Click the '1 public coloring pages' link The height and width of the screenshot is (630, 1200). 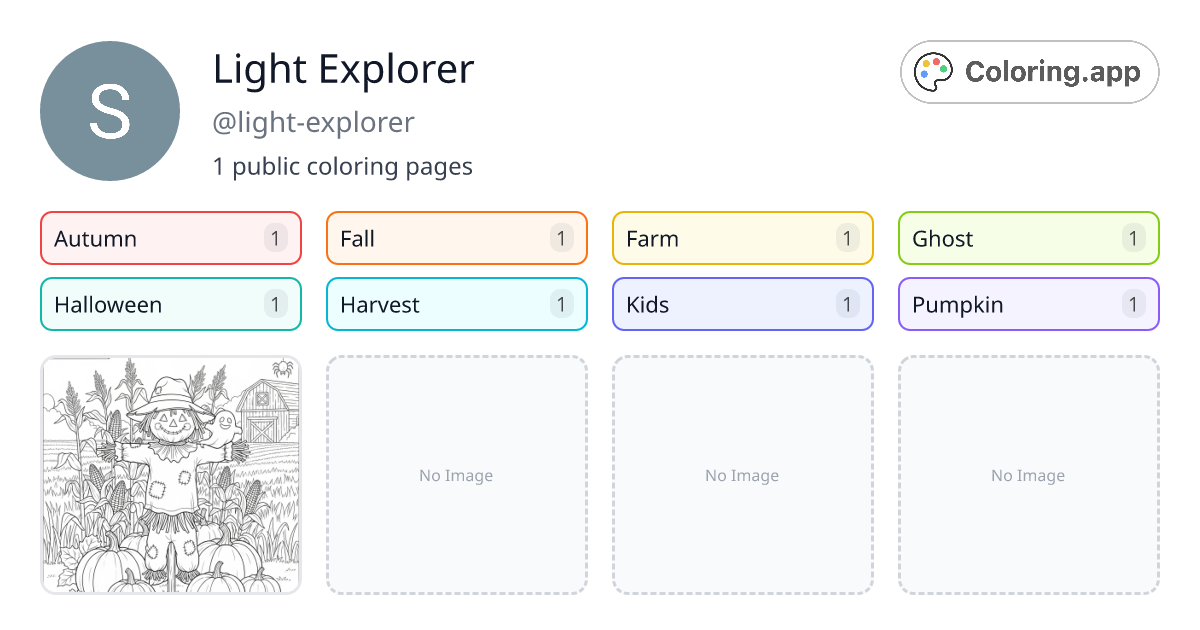pos(343,166)
